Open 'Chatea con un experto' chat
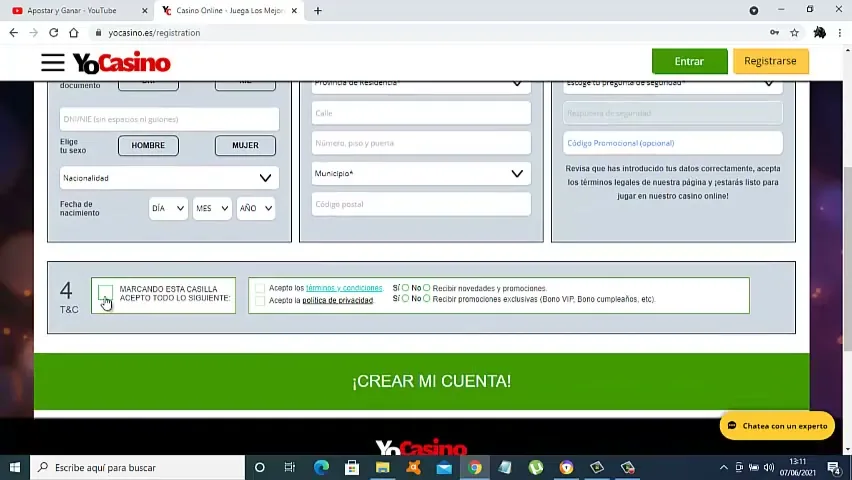Viewport: 852px width, 480px height. 777,426
